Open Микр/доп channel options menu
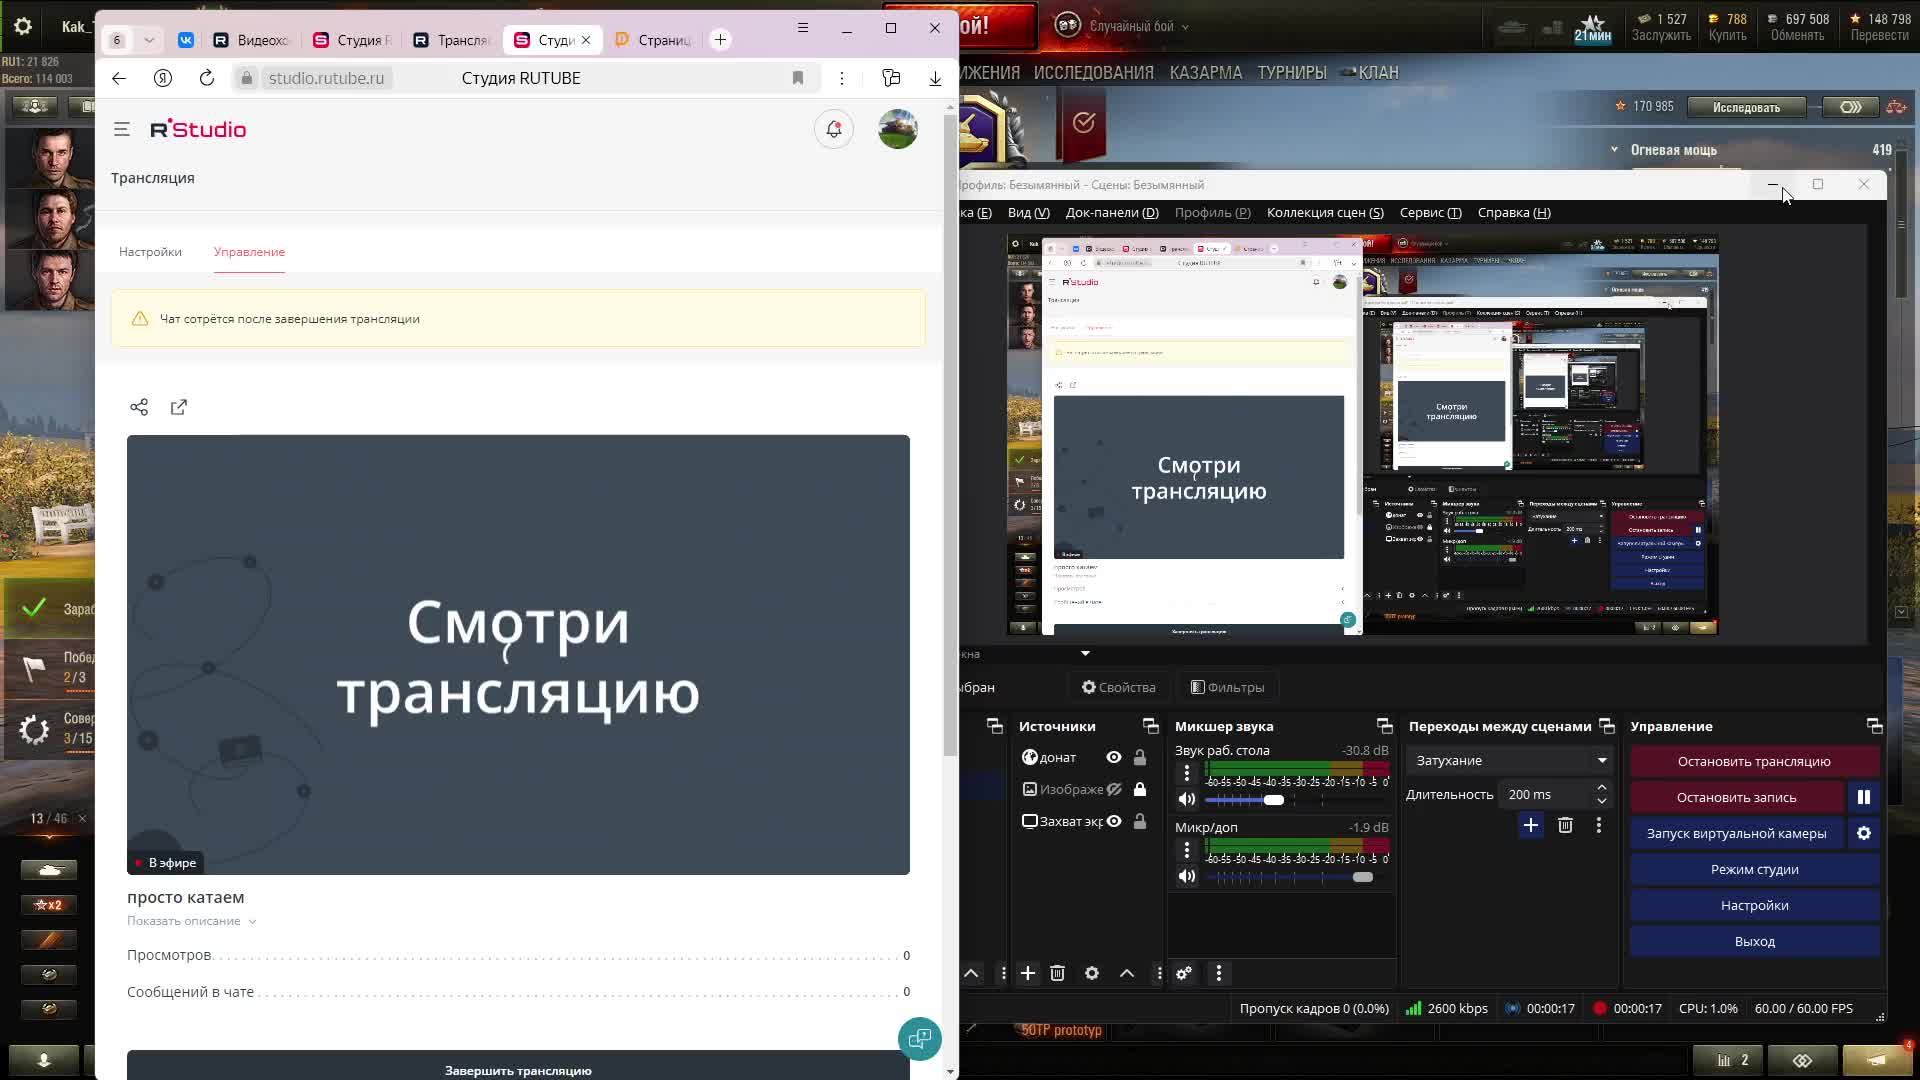1920x1080 pixels. tap(1187, 850)
